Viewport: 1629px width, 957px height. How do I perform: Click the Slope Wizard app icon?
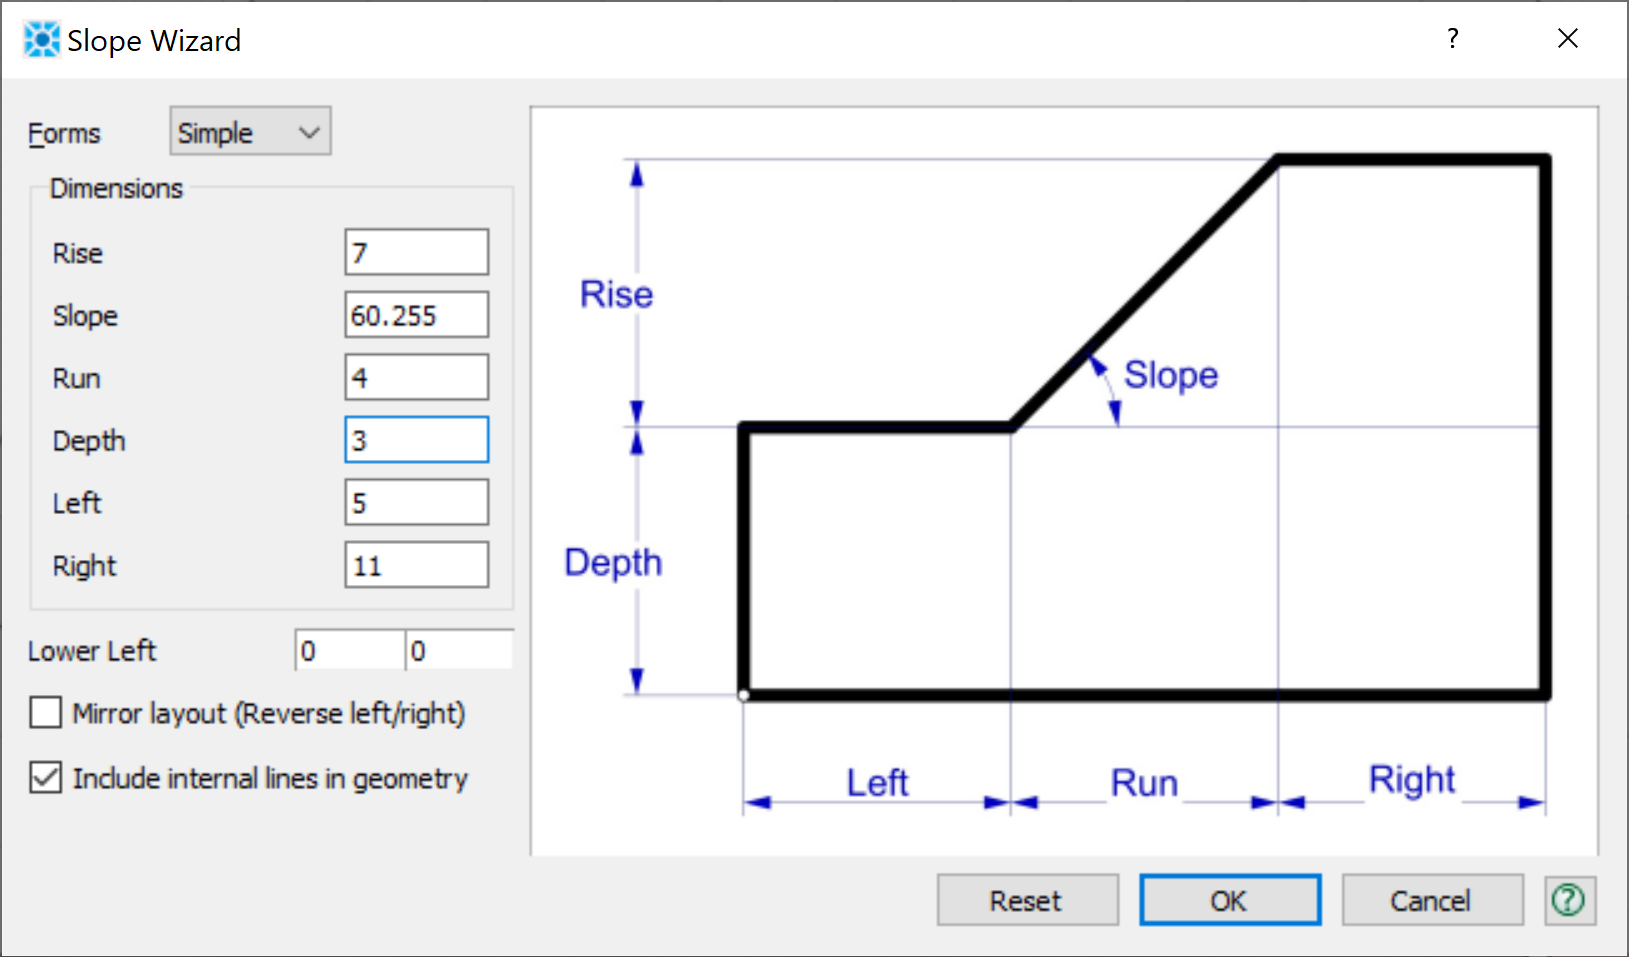pos(41,40)
